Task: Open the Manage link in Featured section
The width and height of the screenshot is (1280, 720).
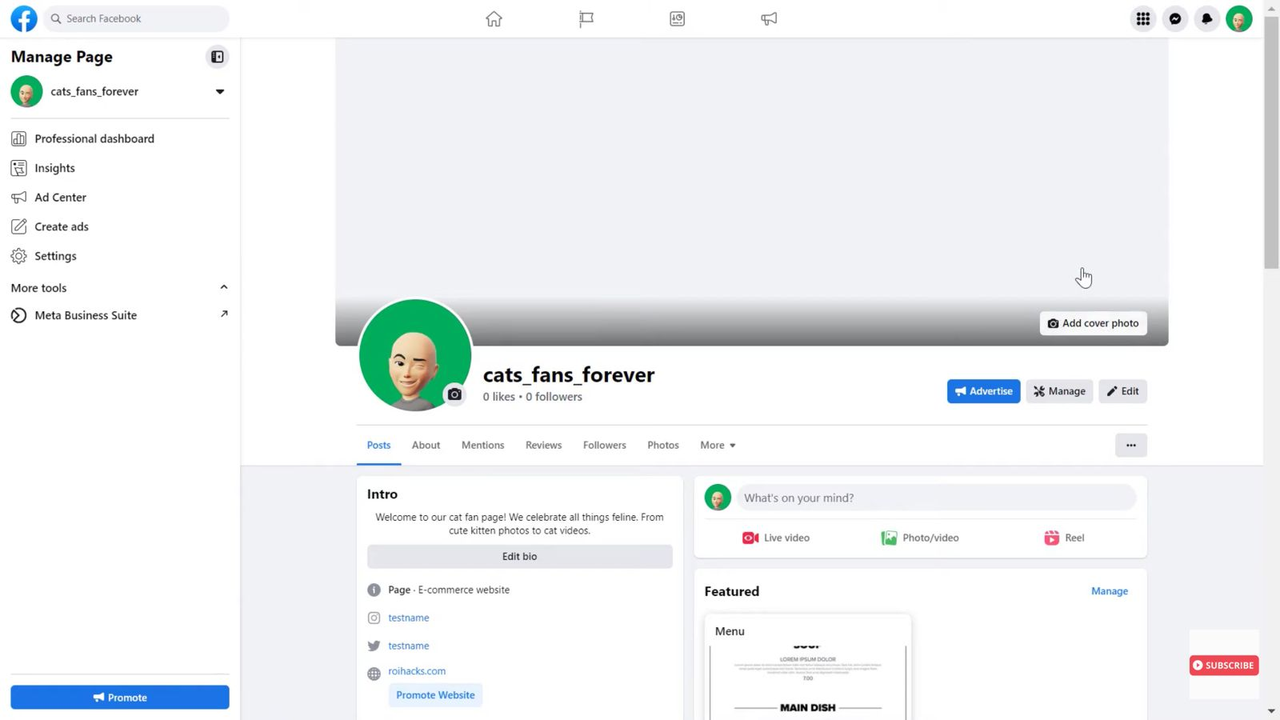Action: click(1110, 591)
